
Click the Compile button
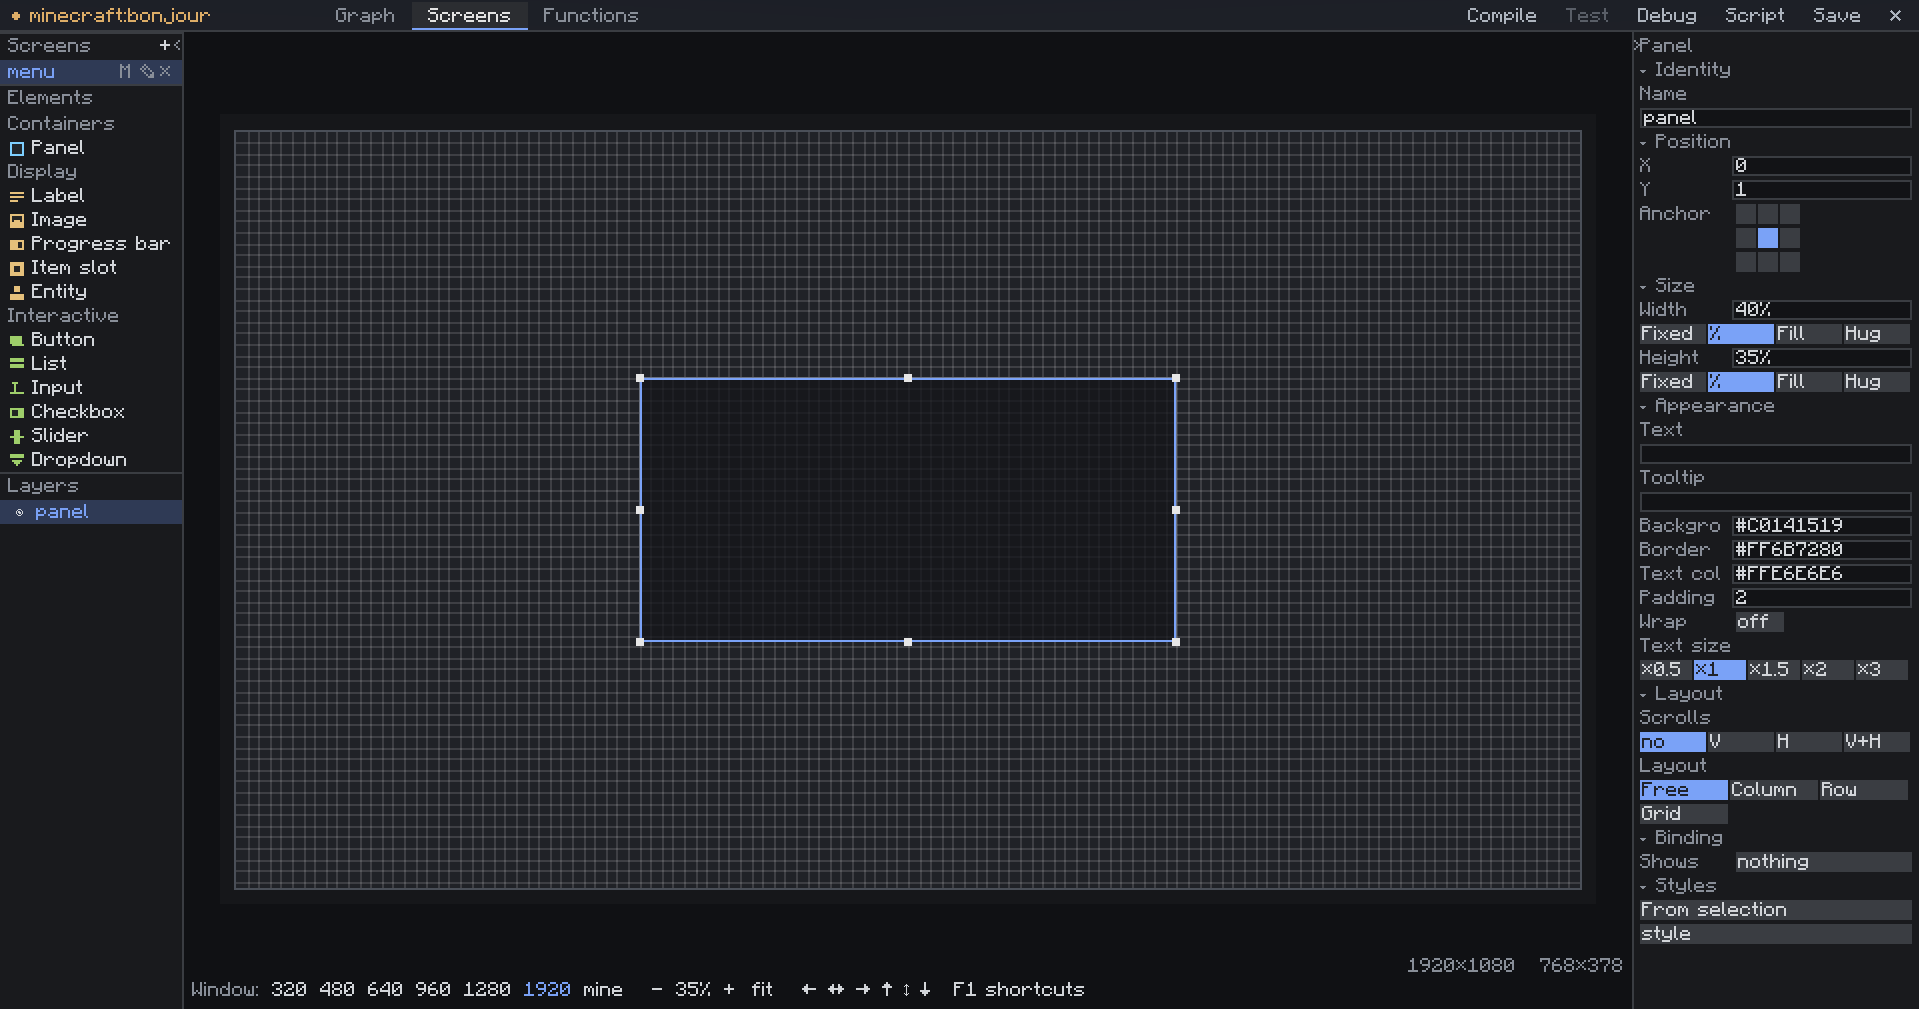pyautogui.click(x=1501, y=15)
